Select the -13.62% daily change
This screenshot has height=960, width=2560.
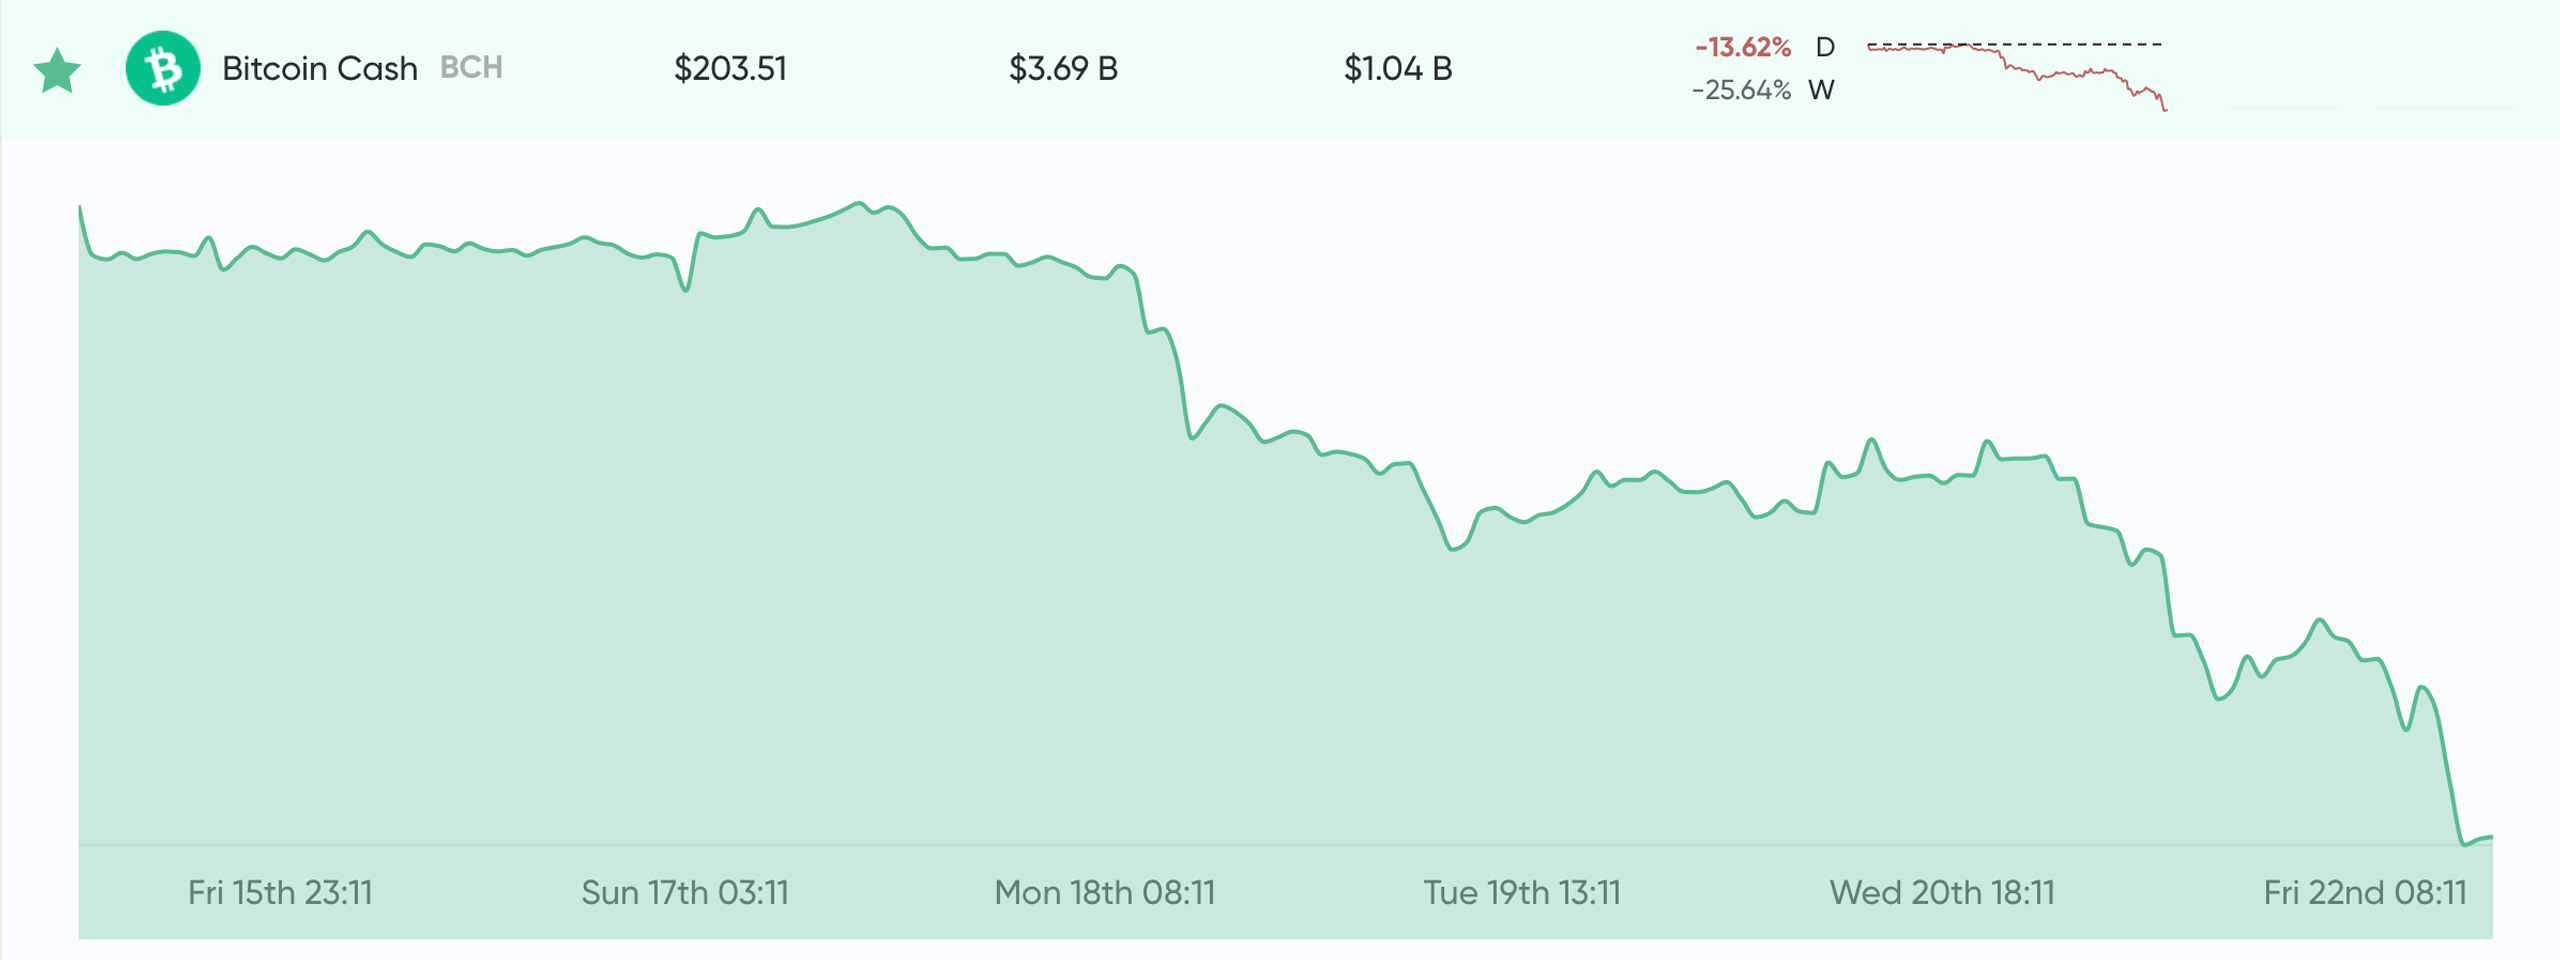(x=1743, y=47)
